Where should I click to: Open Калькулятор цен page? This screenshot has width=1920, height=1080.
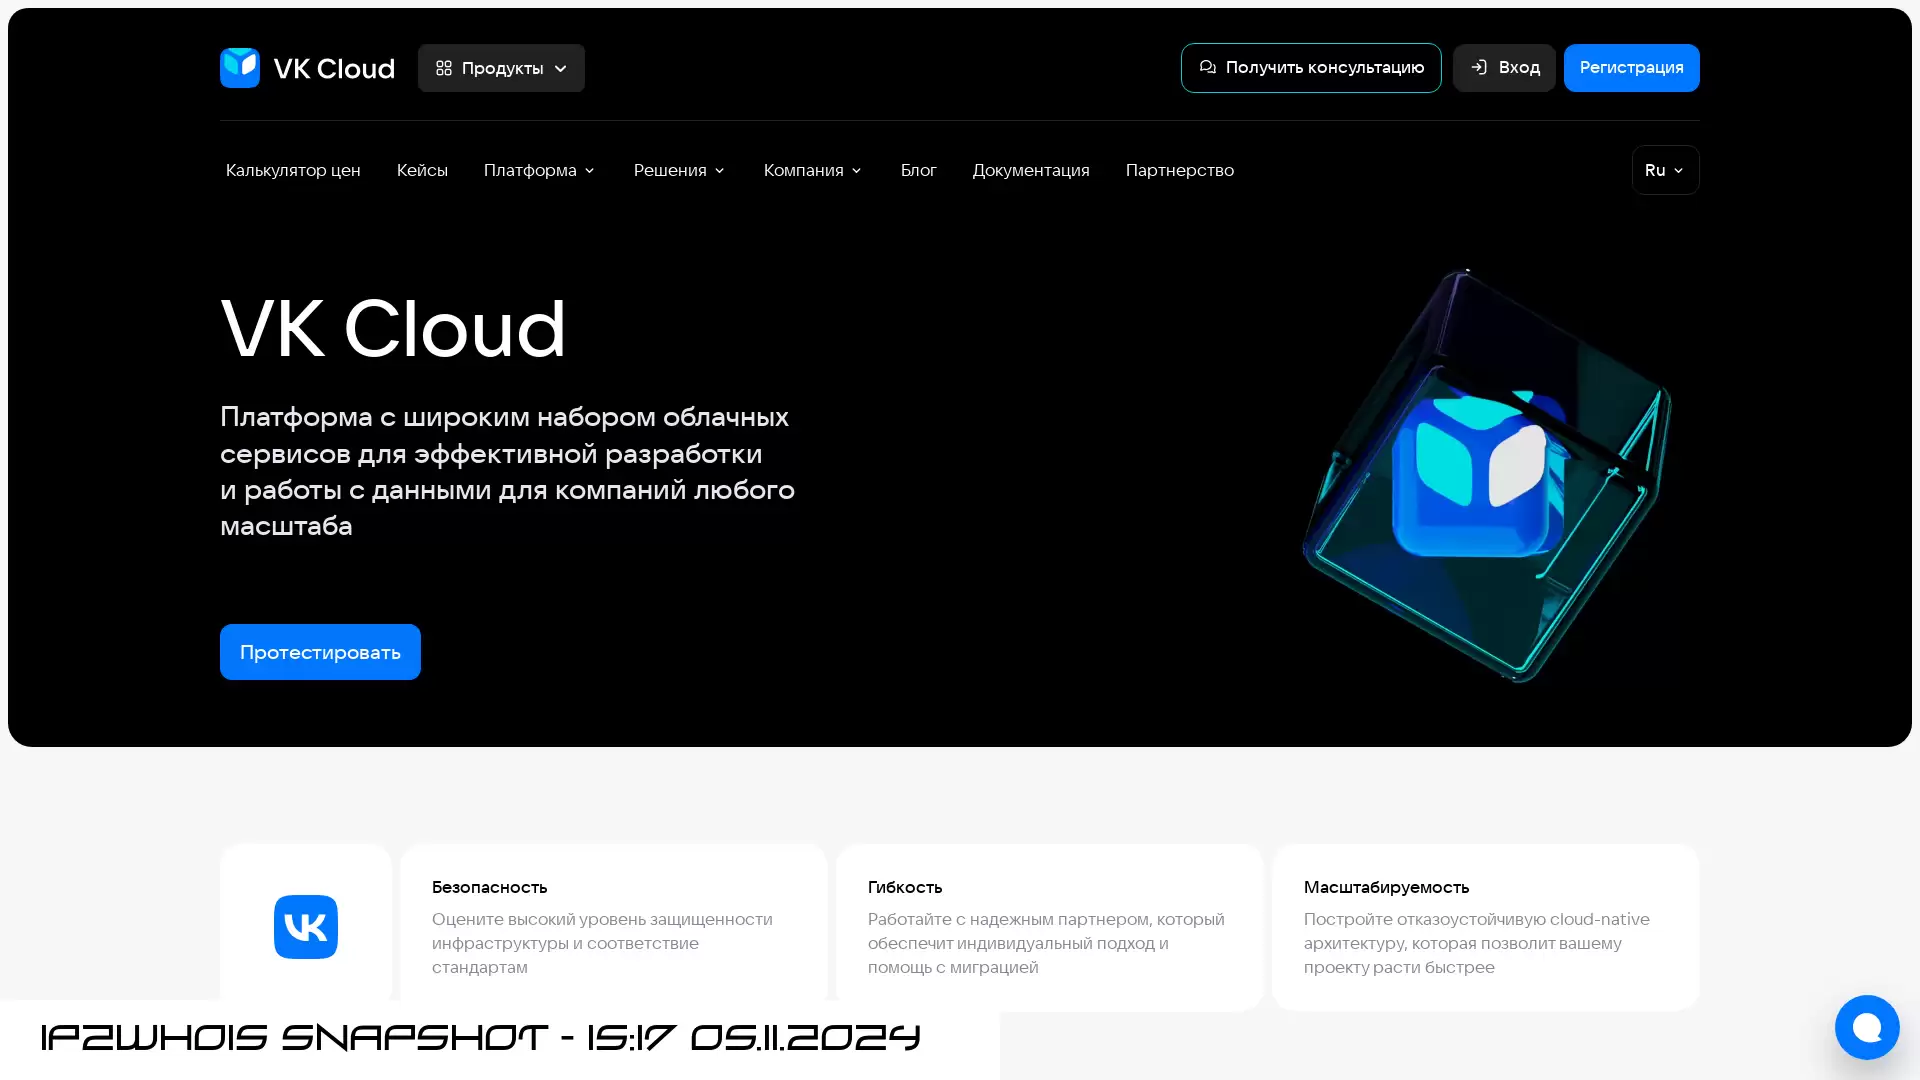coord(293,170)
